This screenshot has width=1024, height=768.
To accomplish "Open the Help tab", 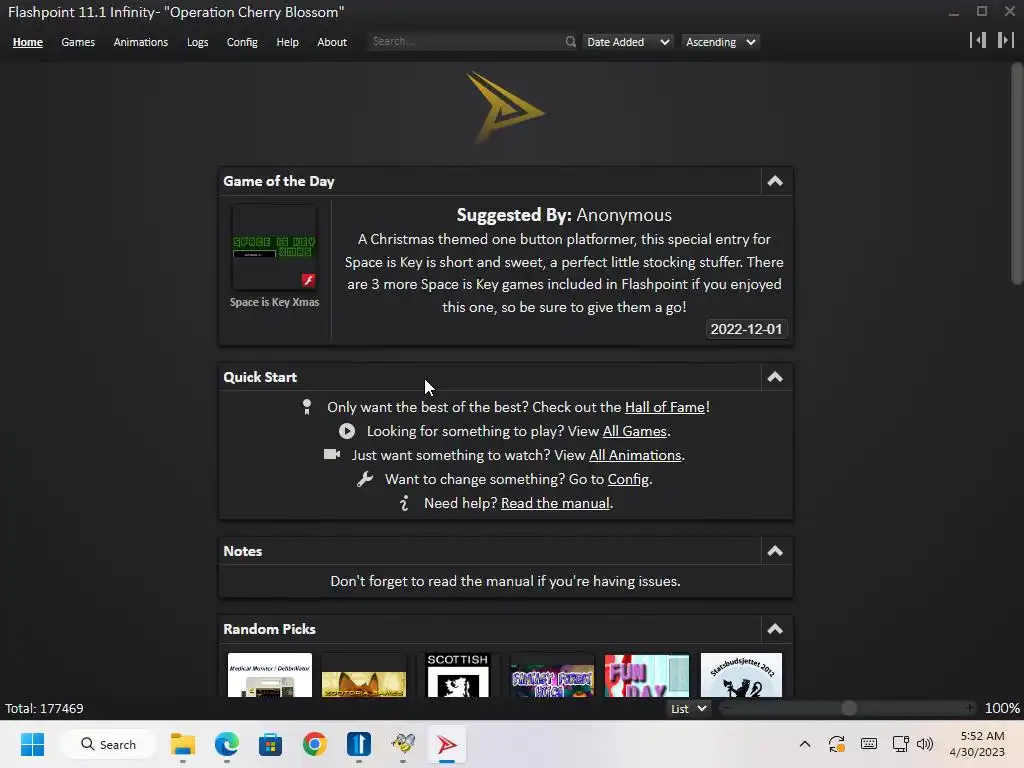I will pyautogui.click(x=287, y=42).
